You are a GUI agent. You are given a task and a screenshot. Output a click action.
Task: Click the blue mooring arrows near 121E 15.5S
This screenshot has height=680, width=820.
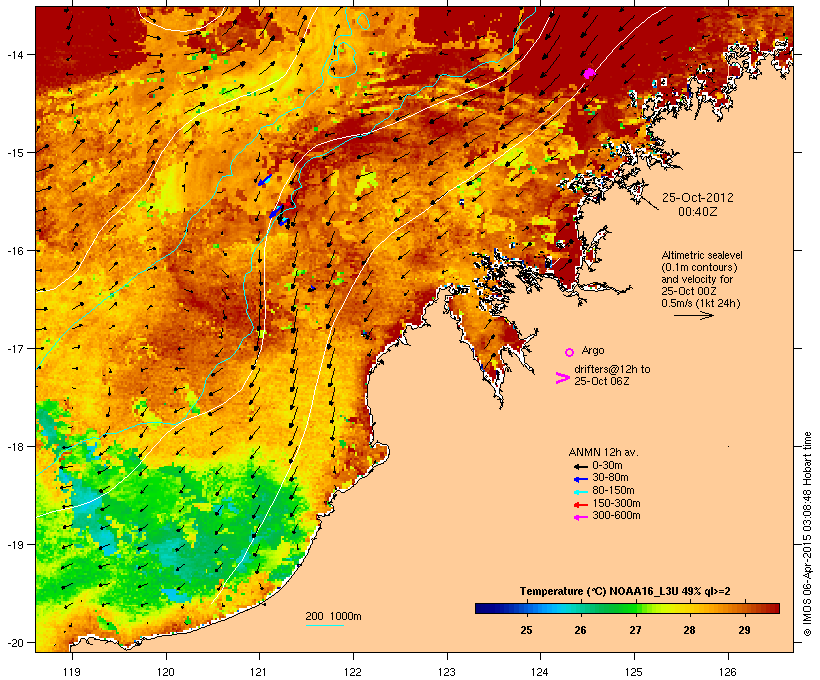pyautogui.click(x=275, y=213)
